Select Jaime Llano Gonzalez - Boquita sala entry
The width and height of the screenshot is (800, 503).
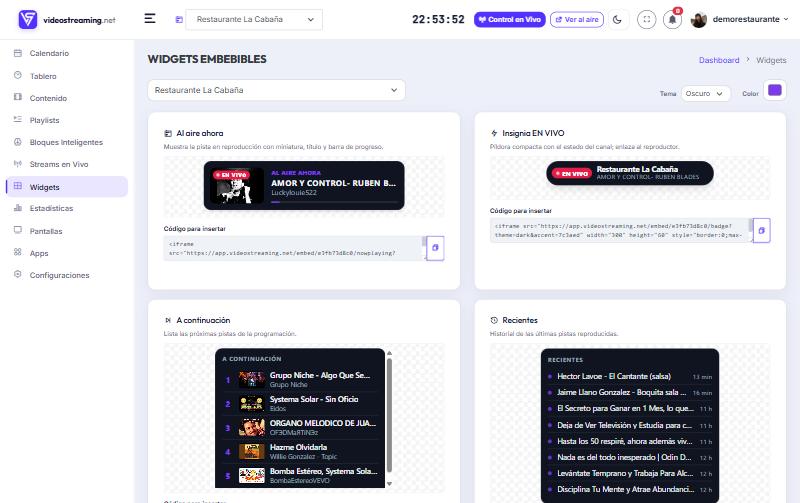(630, 392)
